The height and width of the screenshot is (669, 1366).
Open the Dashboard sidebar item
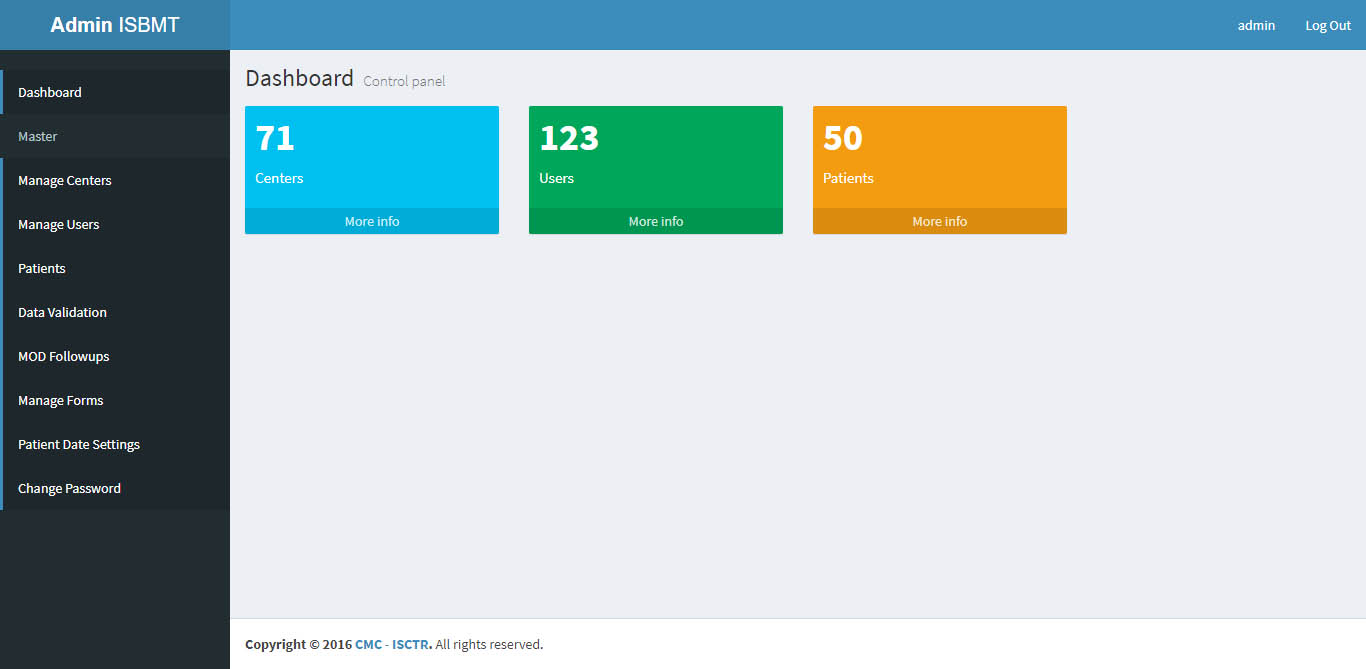(115, 92)
